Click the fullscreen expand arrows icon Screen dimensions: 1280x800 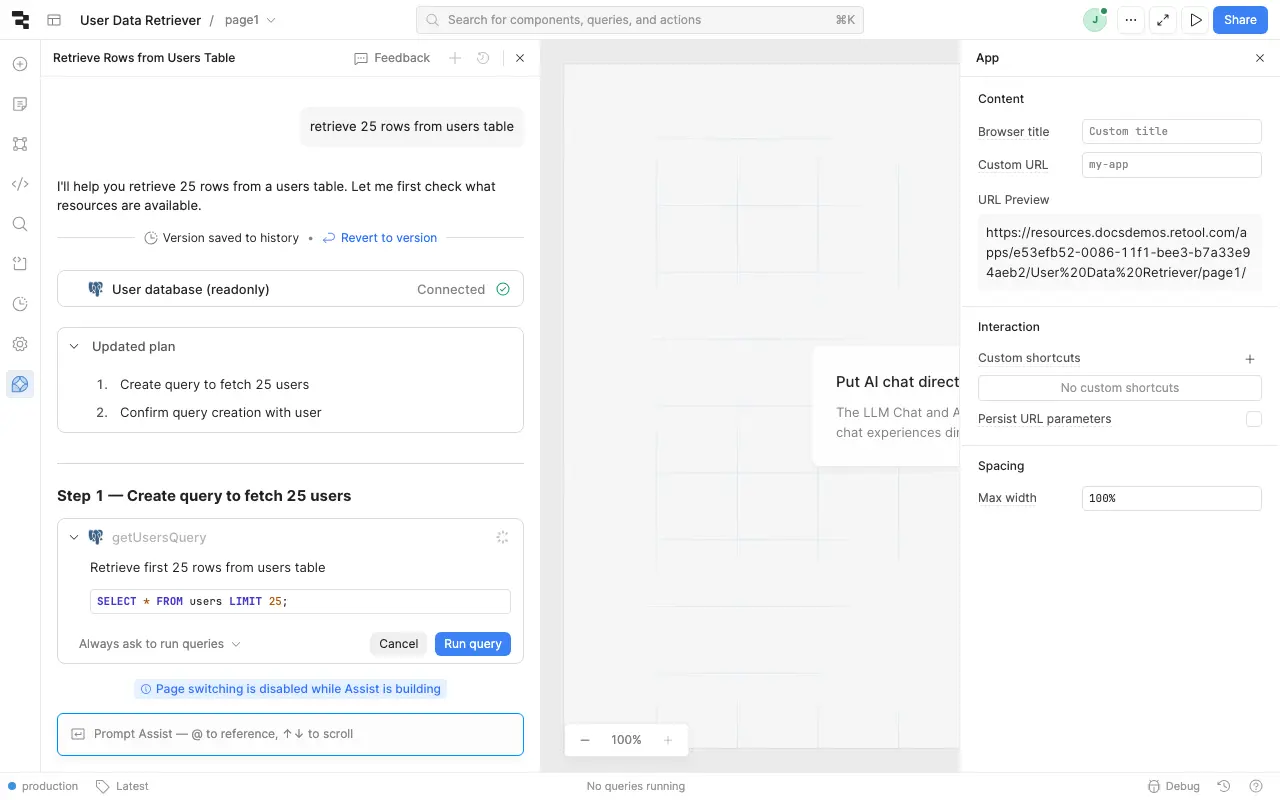[1162, 20]
